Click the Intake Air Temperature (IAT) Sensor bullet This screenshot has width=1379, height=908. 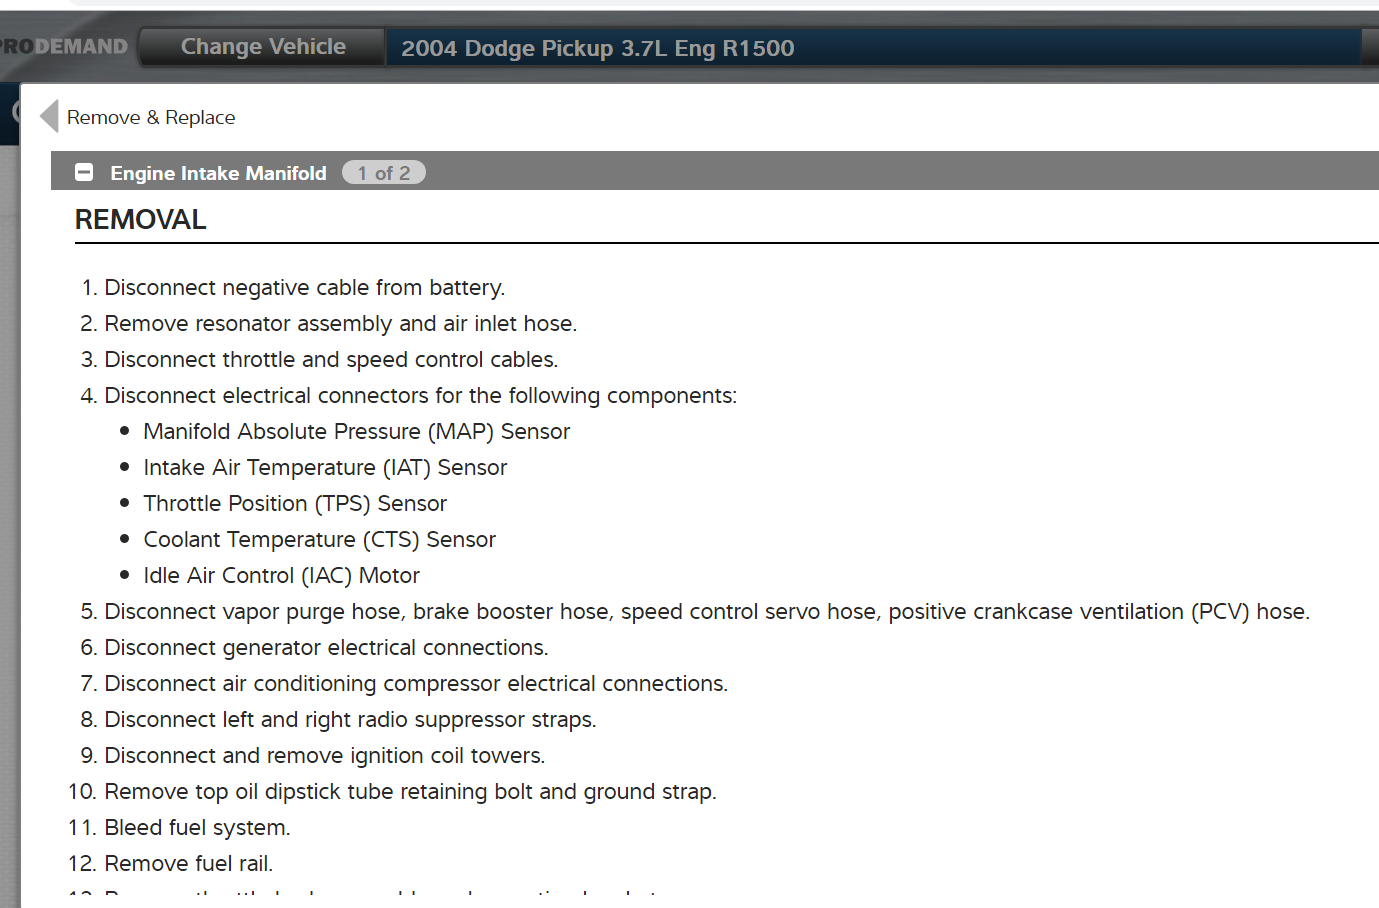pyautogui.click(x=325, y=468)
